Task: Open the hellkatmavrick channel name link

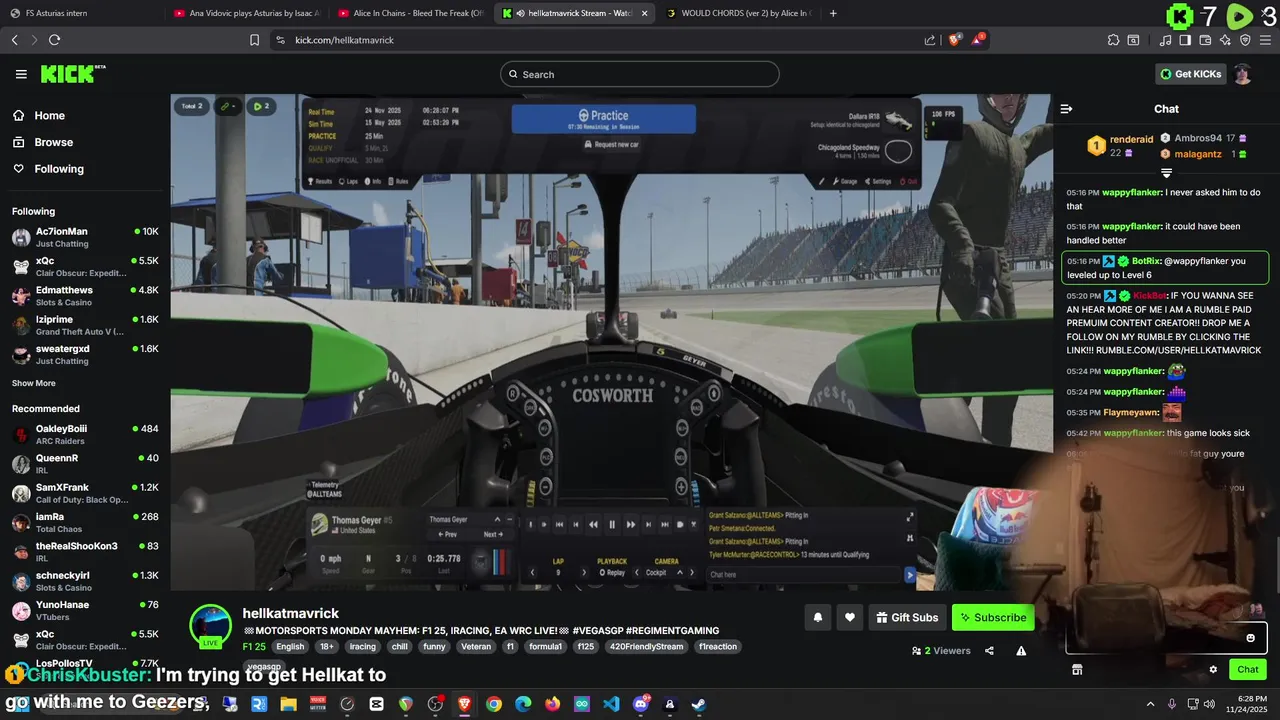Action: pos(291,613)
